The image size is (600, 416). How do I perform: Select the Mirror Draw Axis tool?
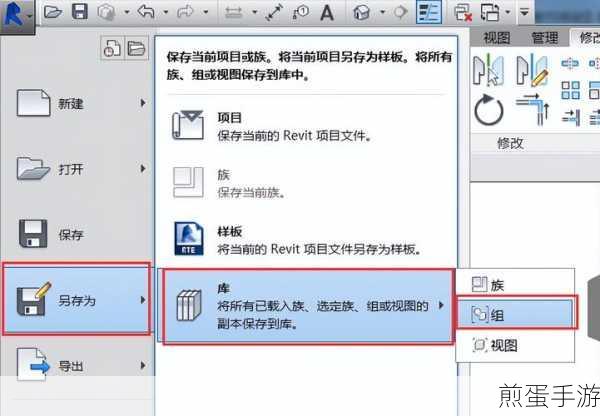point(533,70)
